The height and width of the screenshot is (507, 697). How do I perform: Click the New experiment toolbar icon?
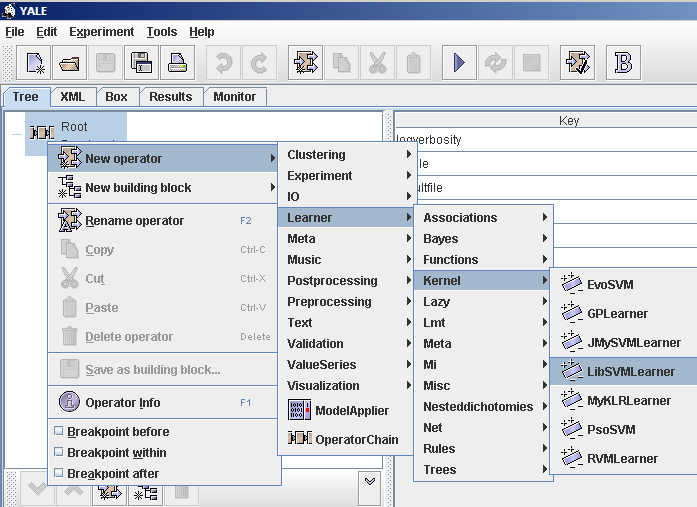34,63
